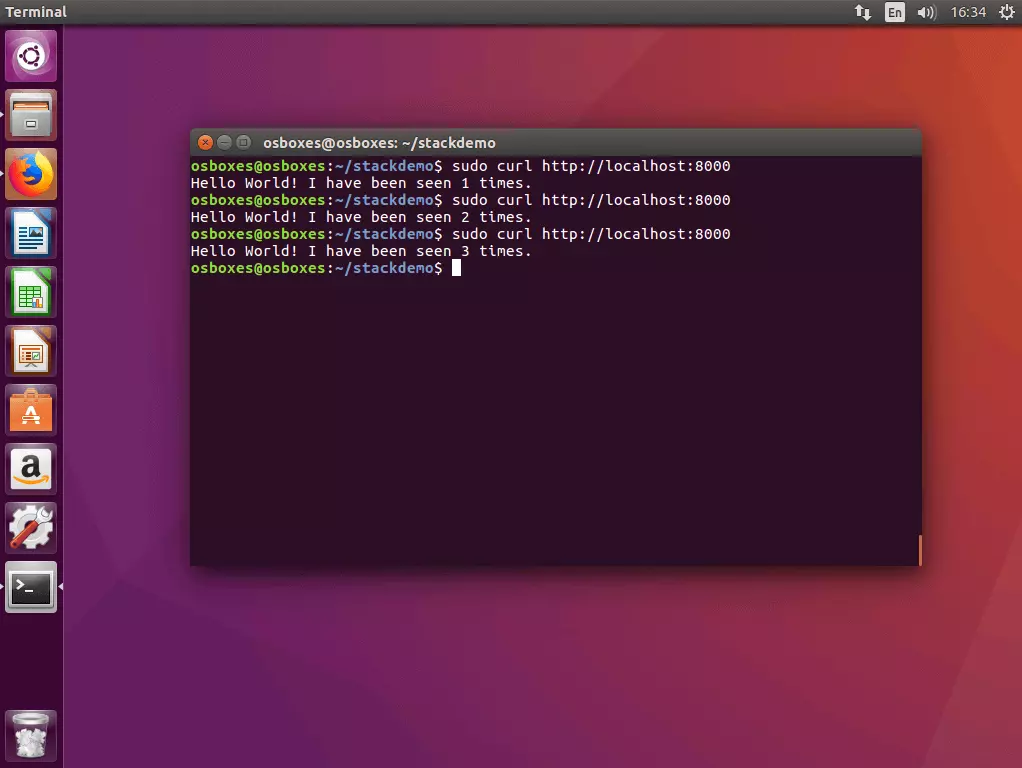Viewport: 1022px width, 768px height.
Task: Open the Trash in the launcher
Action: (31, 737)
